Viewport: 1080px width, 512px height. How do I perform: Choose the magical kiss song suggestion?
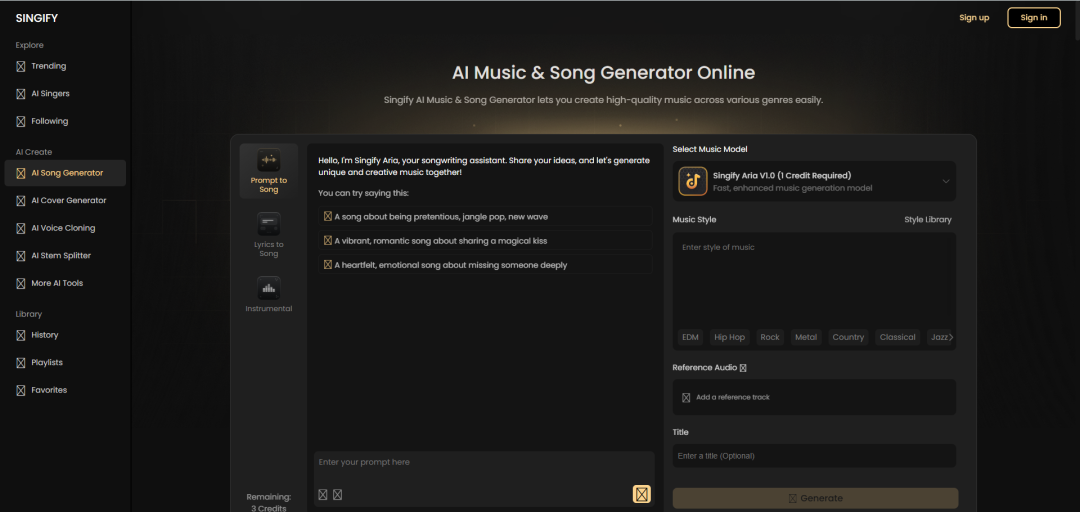coord(485,240)
